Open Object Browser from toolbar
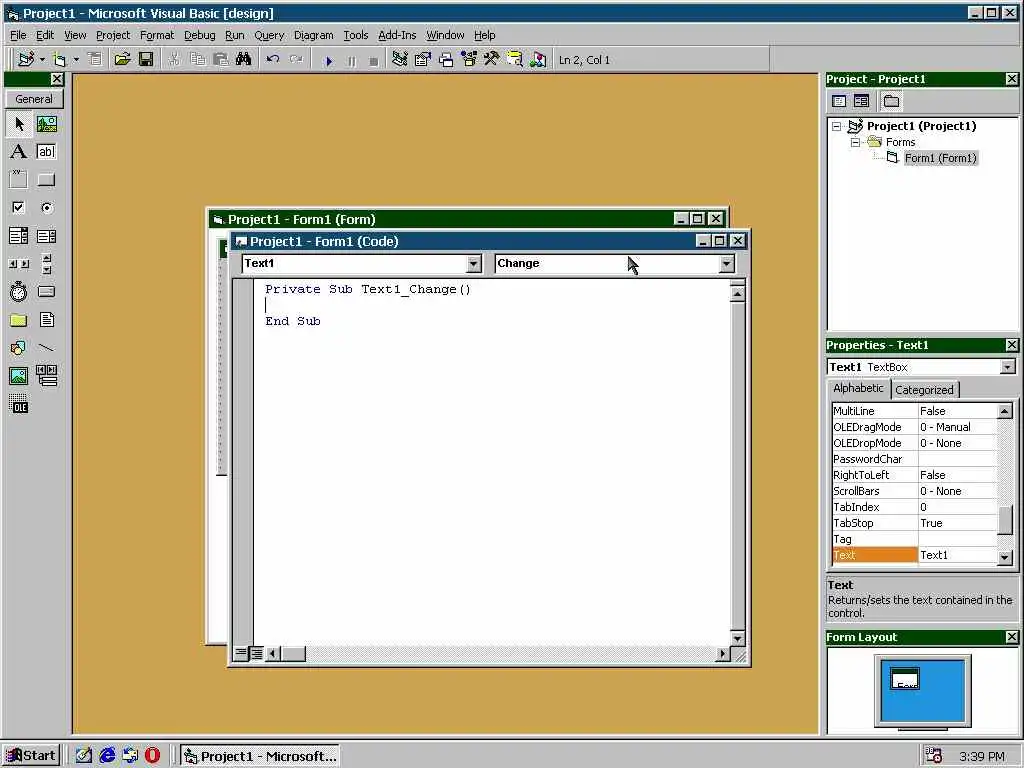1024x768 pixels. [469, 59]
